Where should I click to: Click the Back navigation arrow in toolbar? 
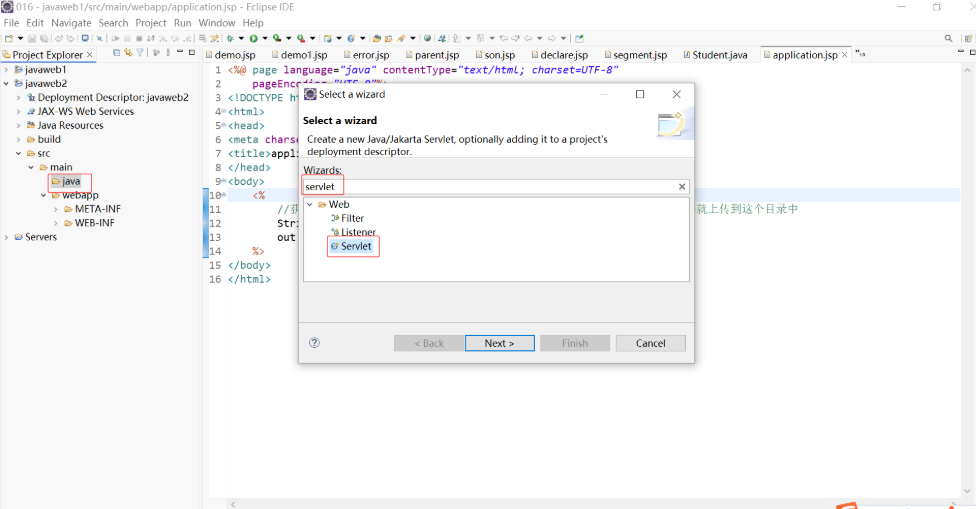pyautogui.click(x=528, y=39)
